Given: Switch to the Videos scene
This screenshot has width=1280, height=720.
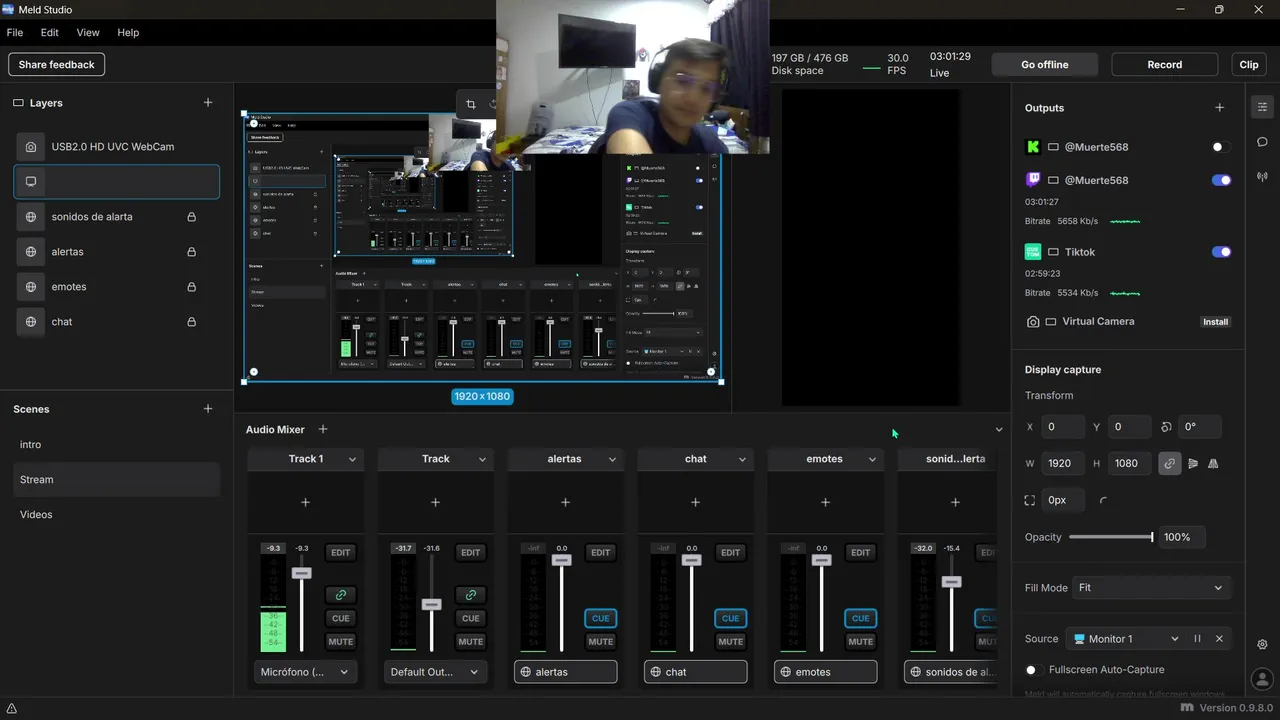Looking at the screenshot, I should 116,515.
